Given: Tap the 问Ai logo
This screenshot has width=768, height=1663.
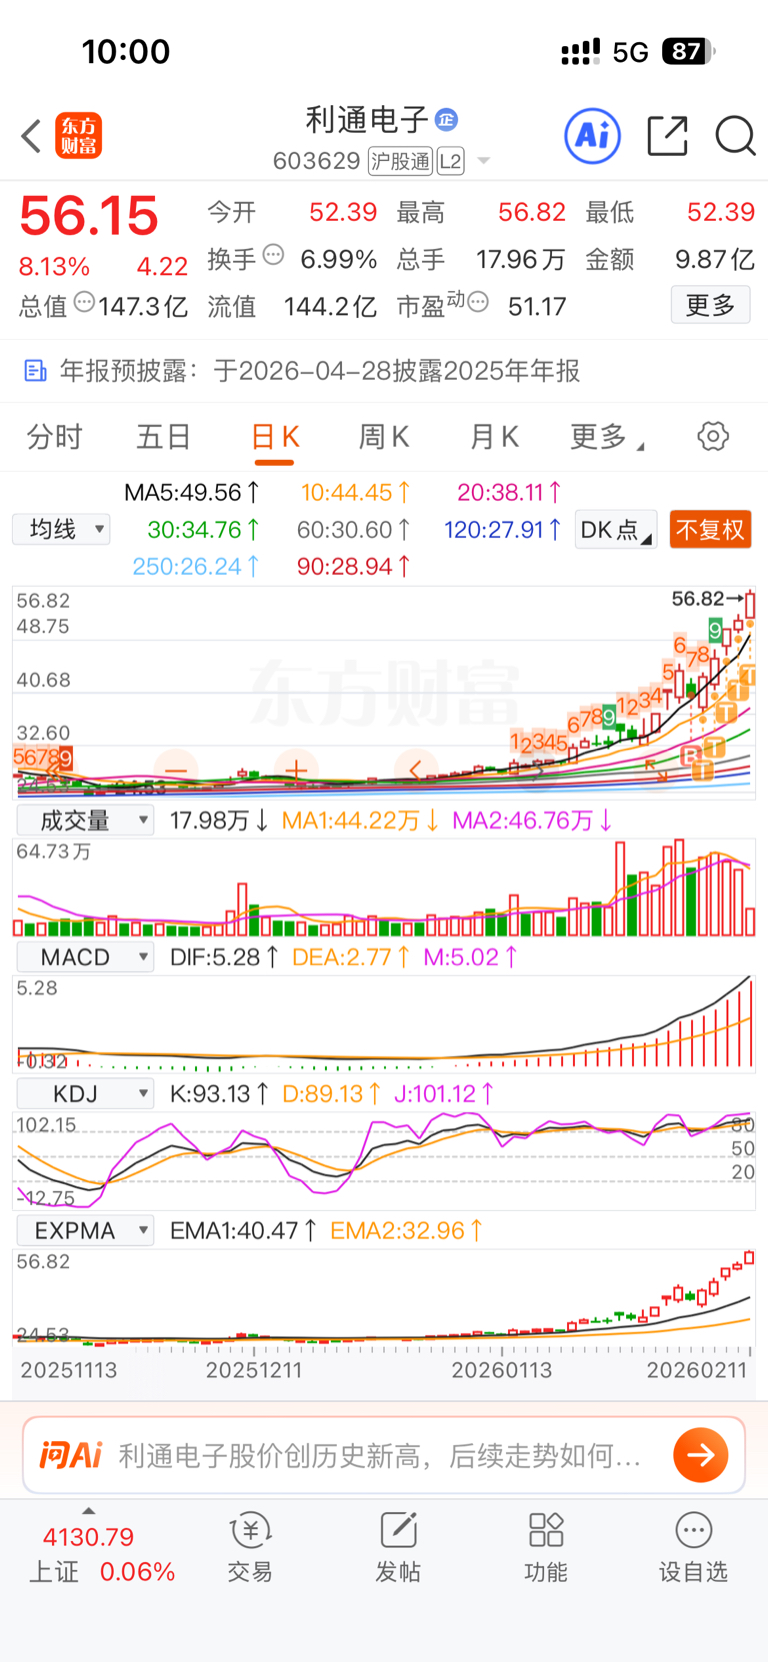Looking at the screenshot, I should coord(70,1455).
